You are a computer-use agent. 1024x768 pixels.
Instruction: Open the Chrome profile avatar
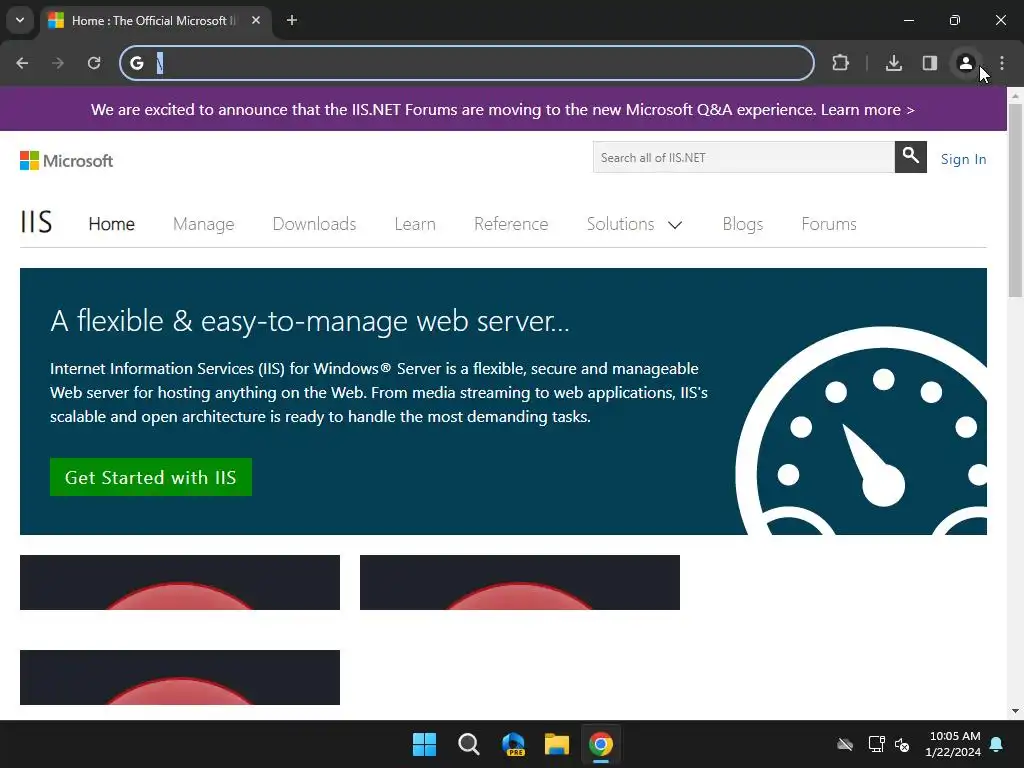(966, 63)
